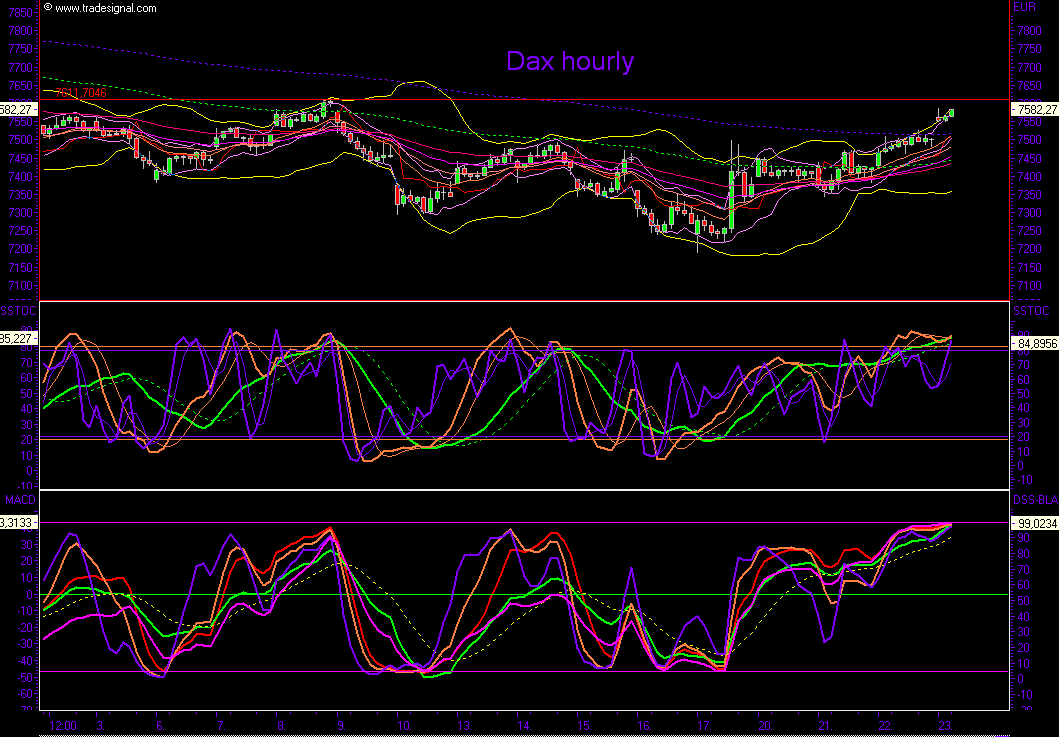The image size is (1059, 737).
Task: Click the copyright symbol before tradesignal
Action: (x=47, y=7)
